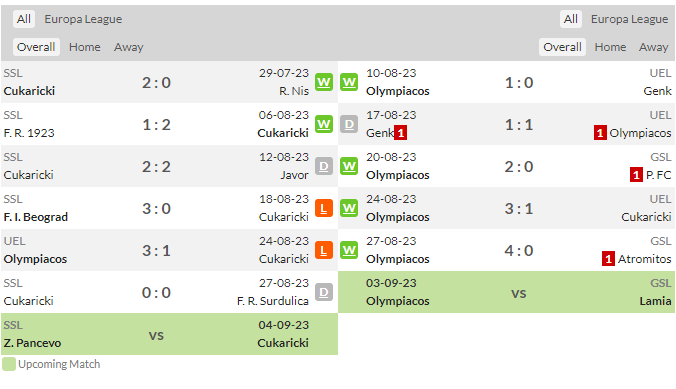Viewport: 676px width, 389px height.
Task: Click the red card icon beside Atromitos
Action: click(x=608, y=259)
